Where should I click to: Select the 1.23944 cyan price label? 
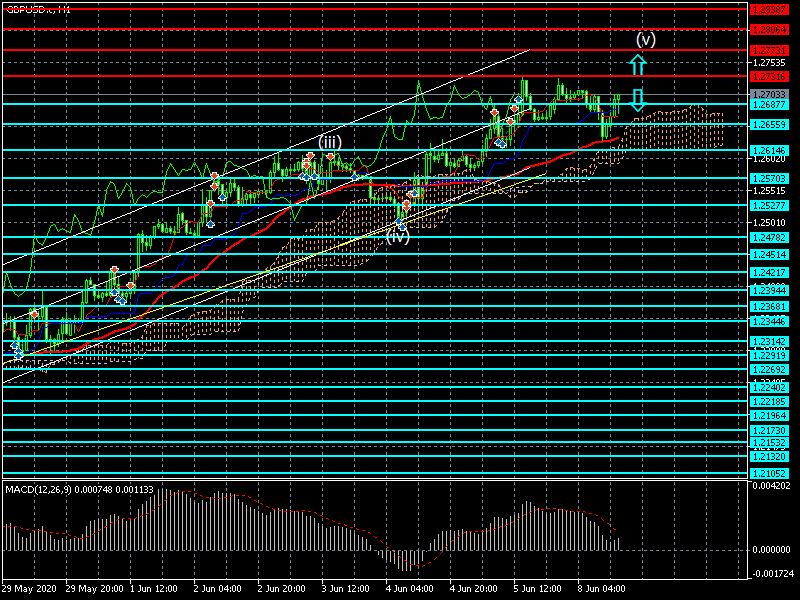pos(769,291)
